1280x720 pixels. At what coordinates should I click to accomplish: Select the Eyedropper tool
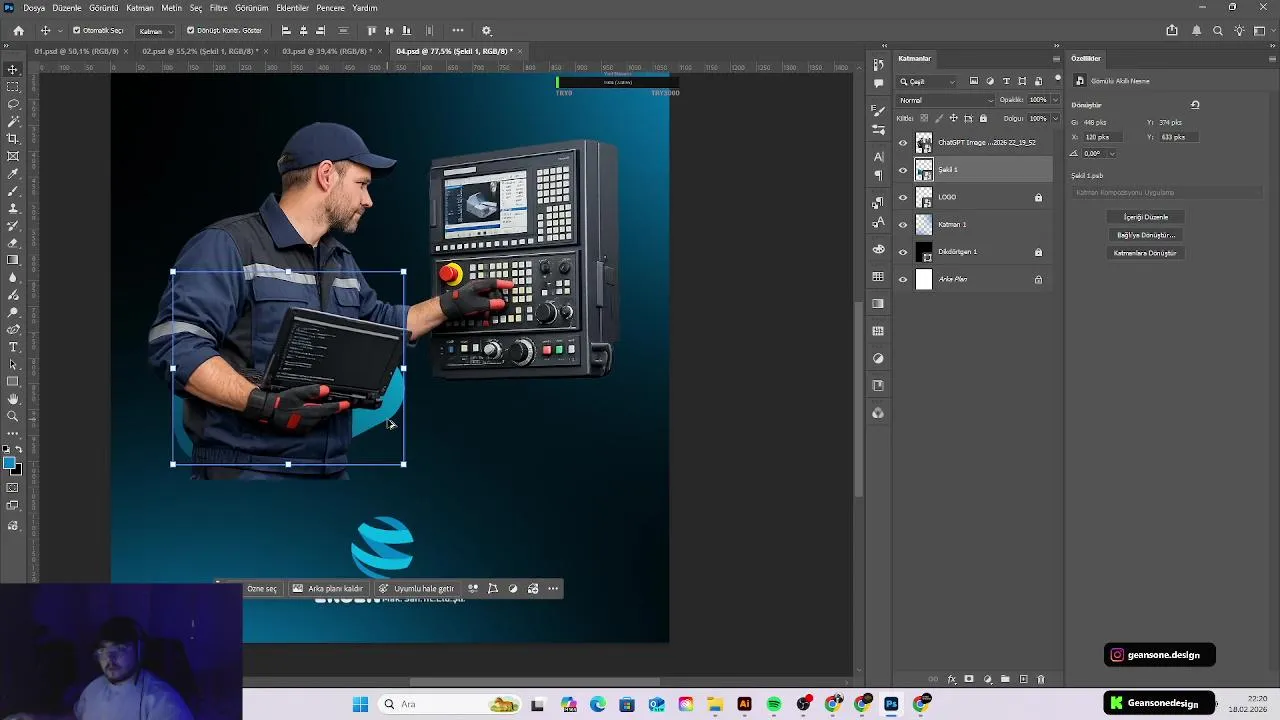click(x=13, y=173)
